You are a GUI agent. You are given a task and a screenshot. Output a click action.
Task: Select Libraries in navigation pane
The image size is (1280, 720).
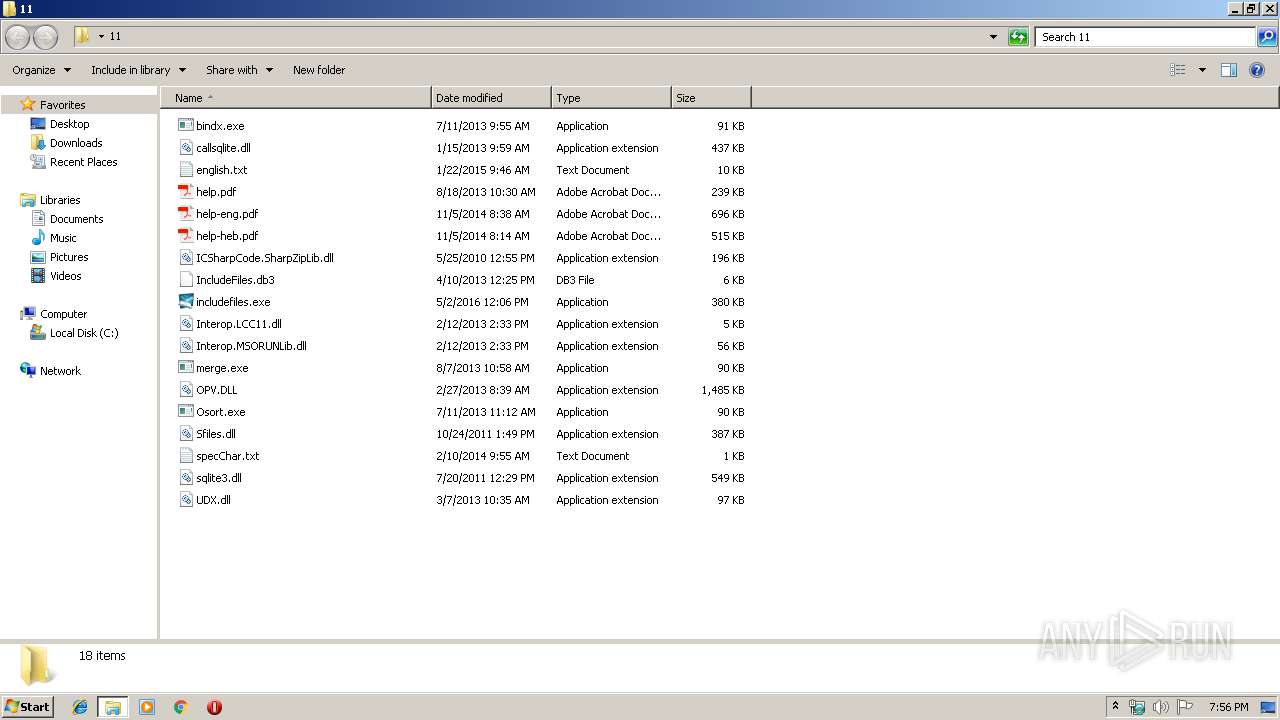[x=60, y=200]
